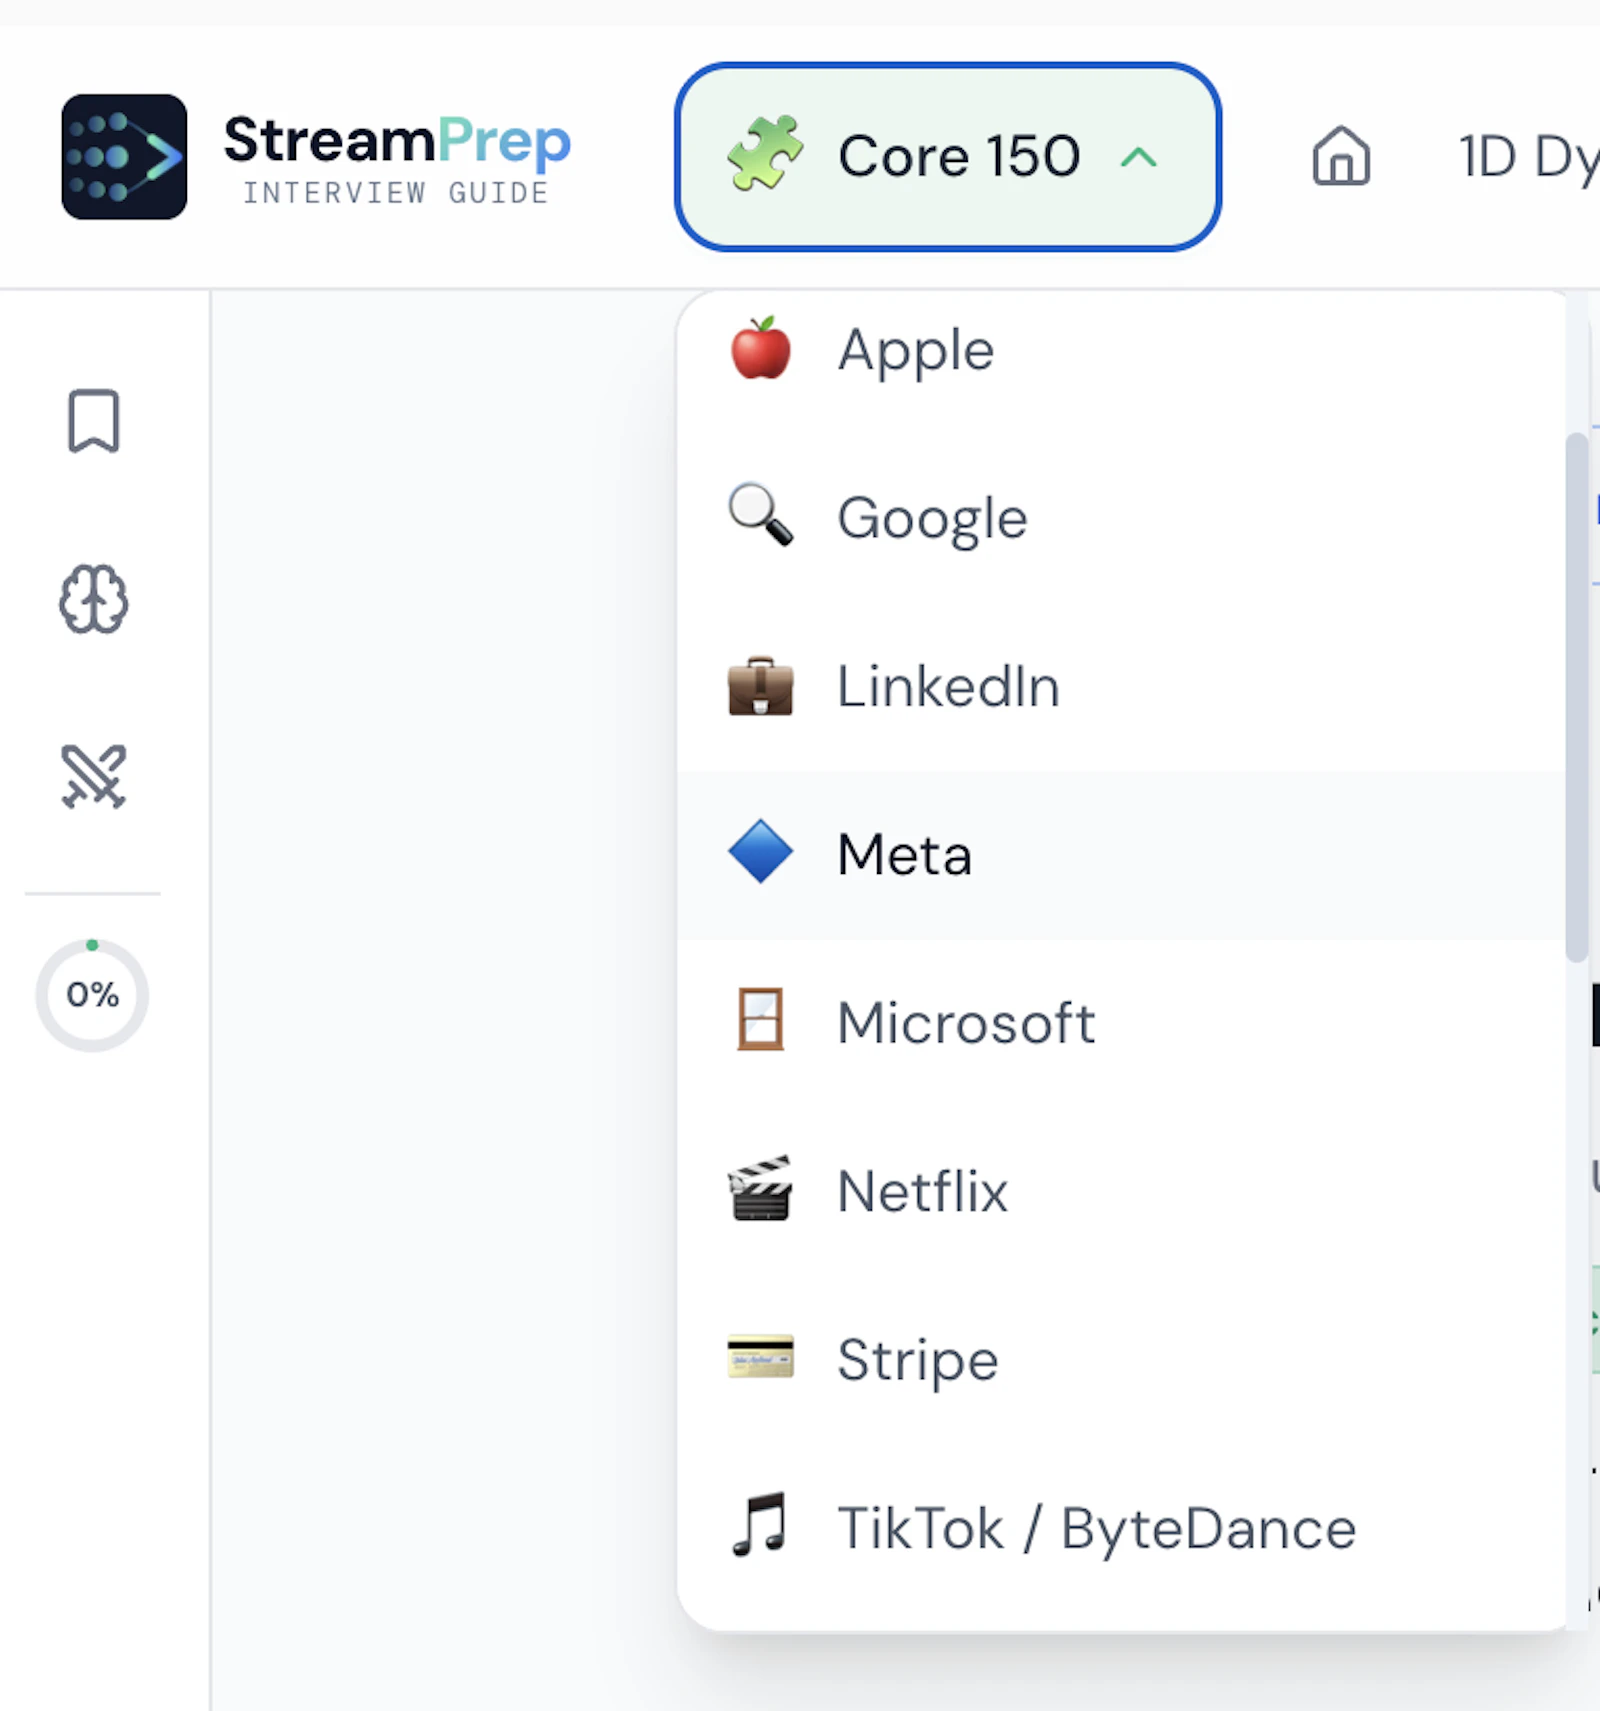Select Apple from the list
1600x1711 pixels.
1121,350
